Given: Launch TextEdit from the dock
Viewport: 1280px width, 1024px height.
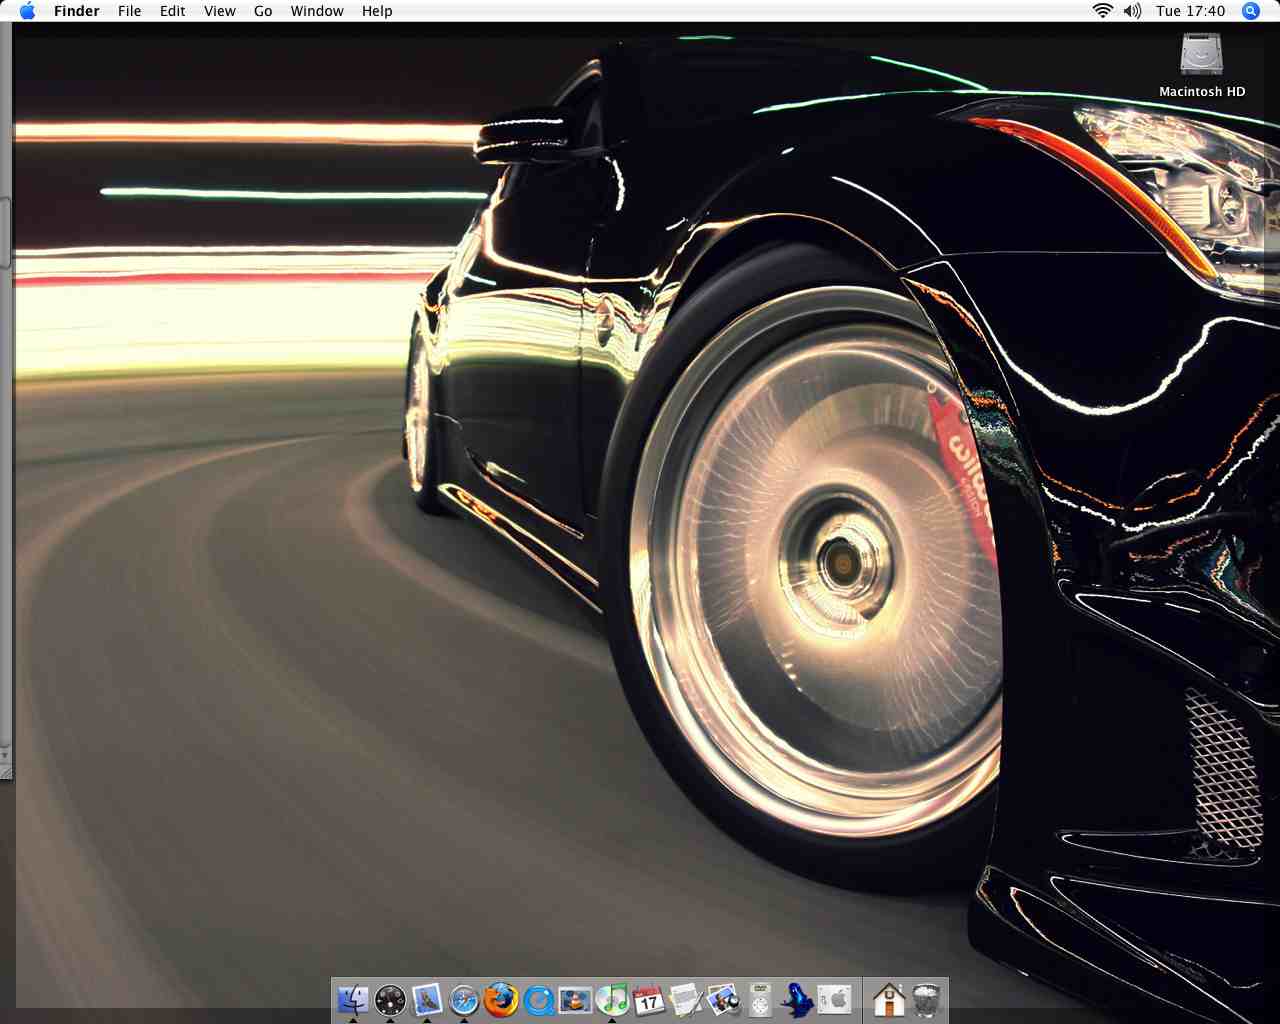Looking at the screenshot, I should 686,999.
